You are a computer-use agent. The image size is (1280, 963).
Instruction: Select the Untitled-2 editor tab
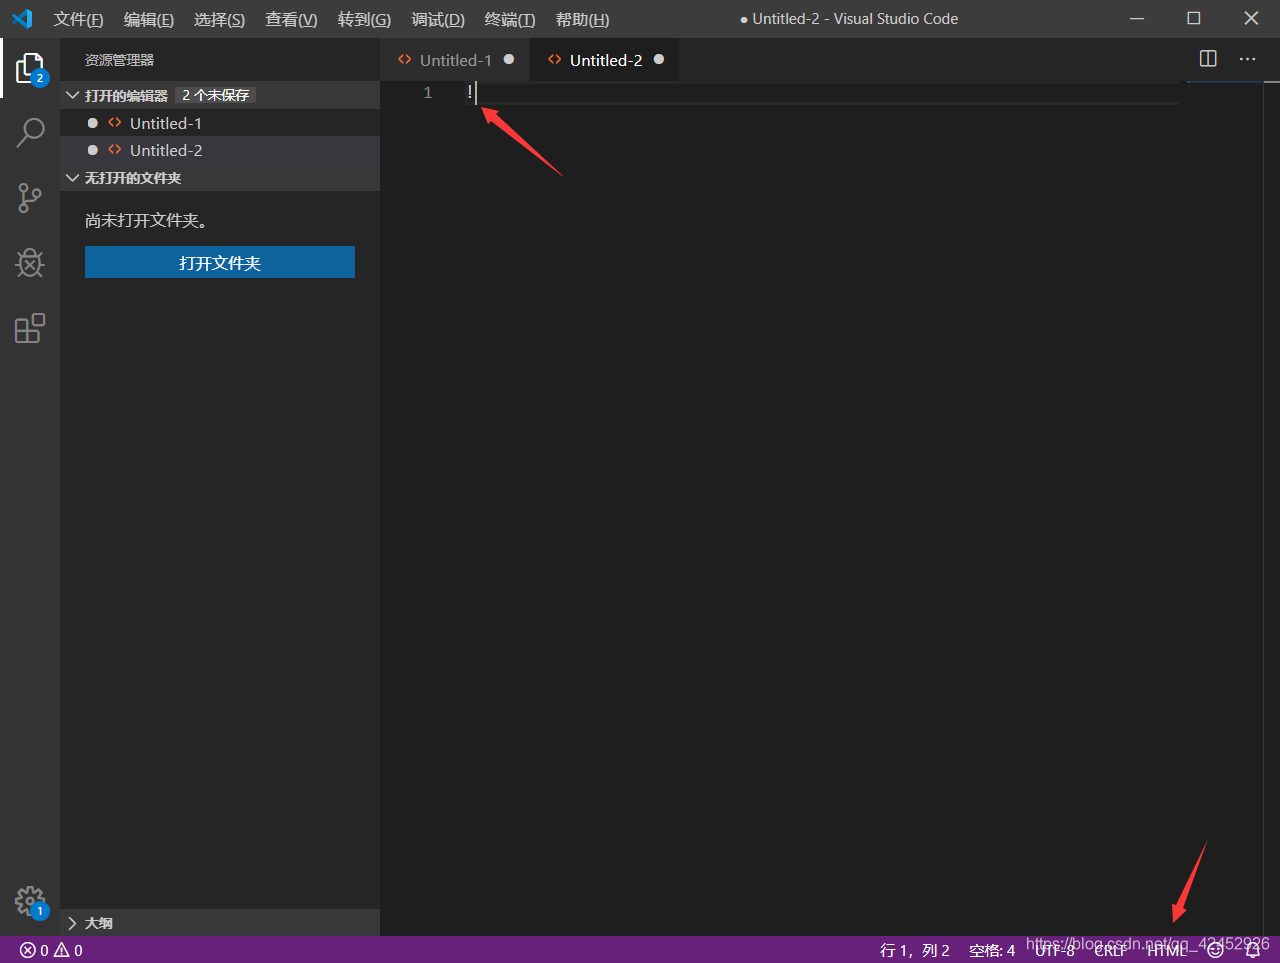605,60
